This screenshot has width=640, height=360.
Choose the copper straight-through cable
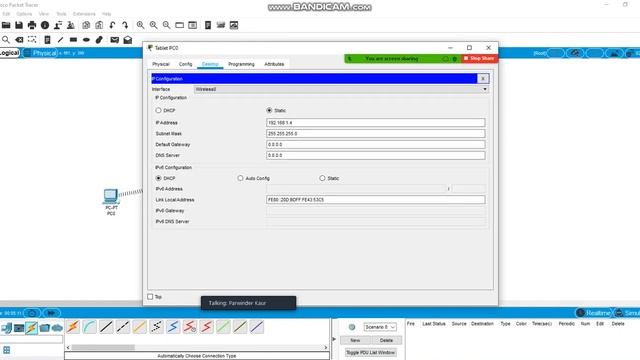(106, 327)
